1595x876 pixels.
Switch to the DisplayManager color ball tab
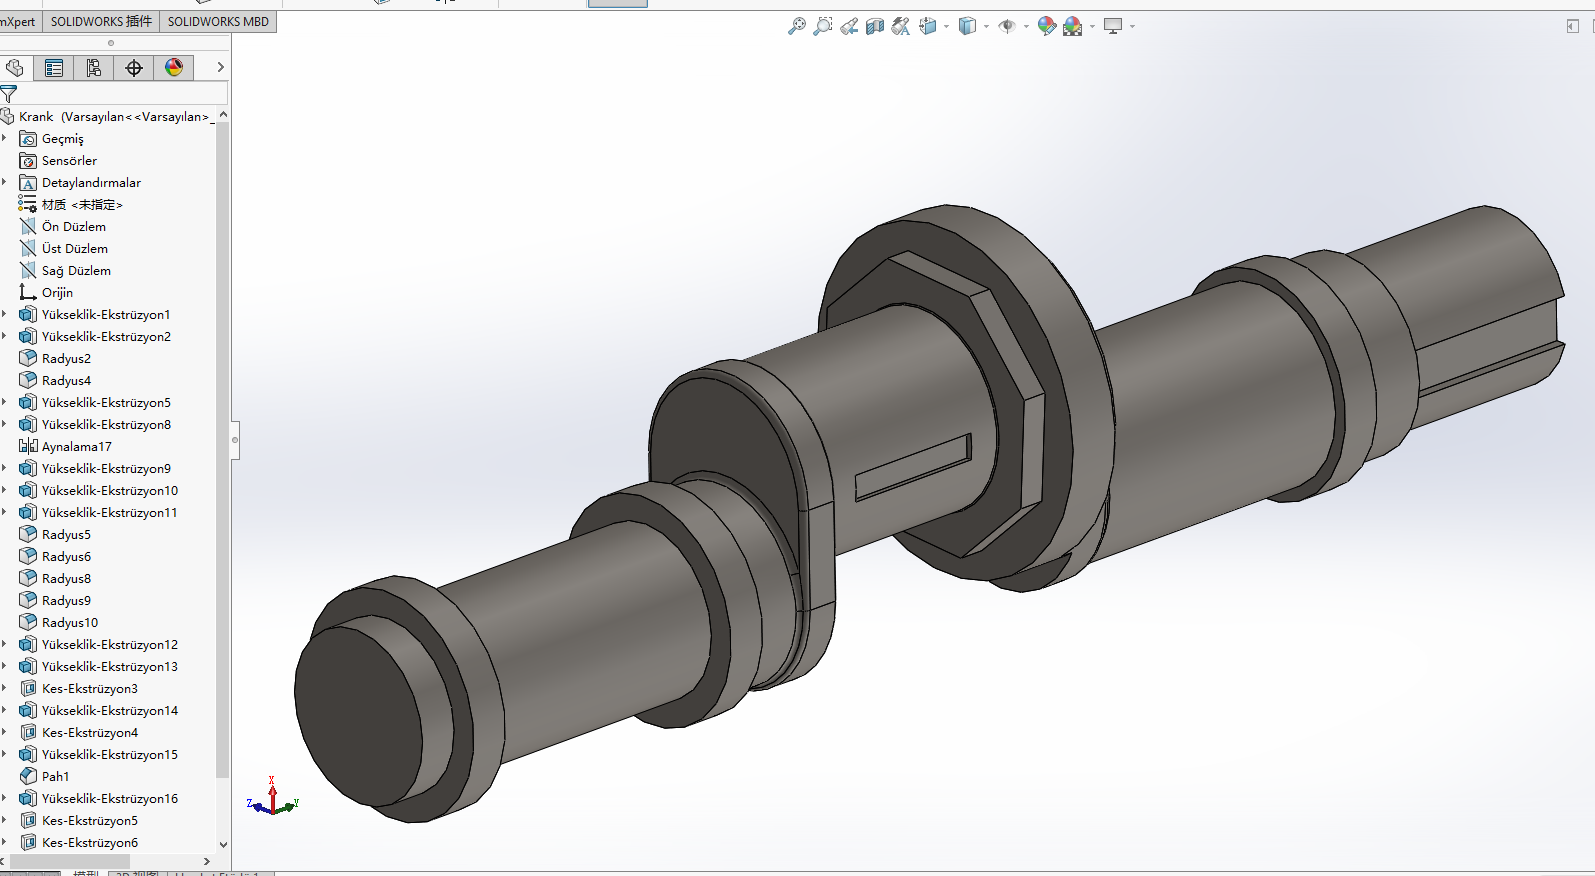coord(174,68)
